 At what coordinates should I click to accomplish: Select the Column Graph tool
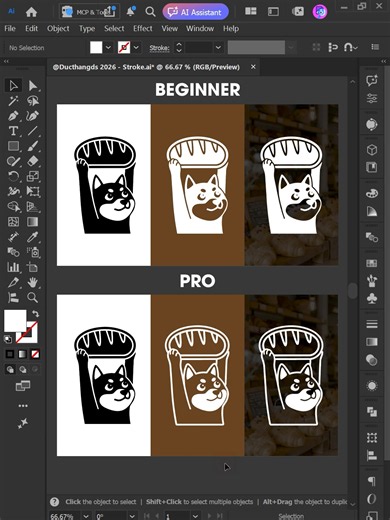point(13,267)
